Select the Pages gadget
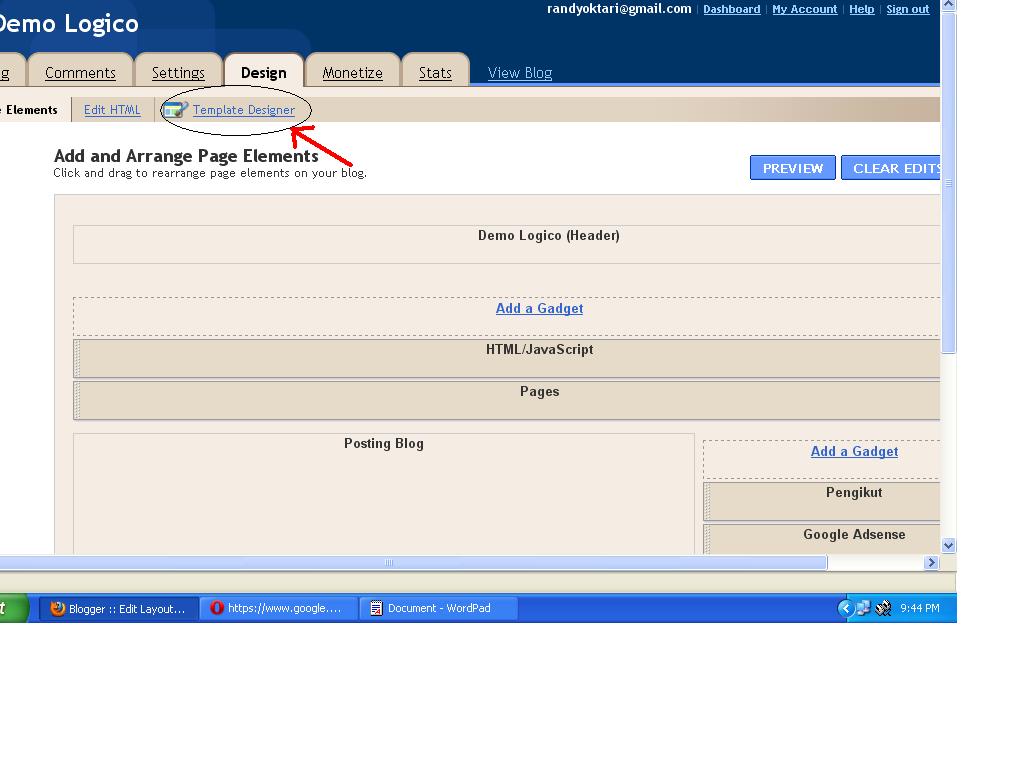 click(x=507, y=400)
